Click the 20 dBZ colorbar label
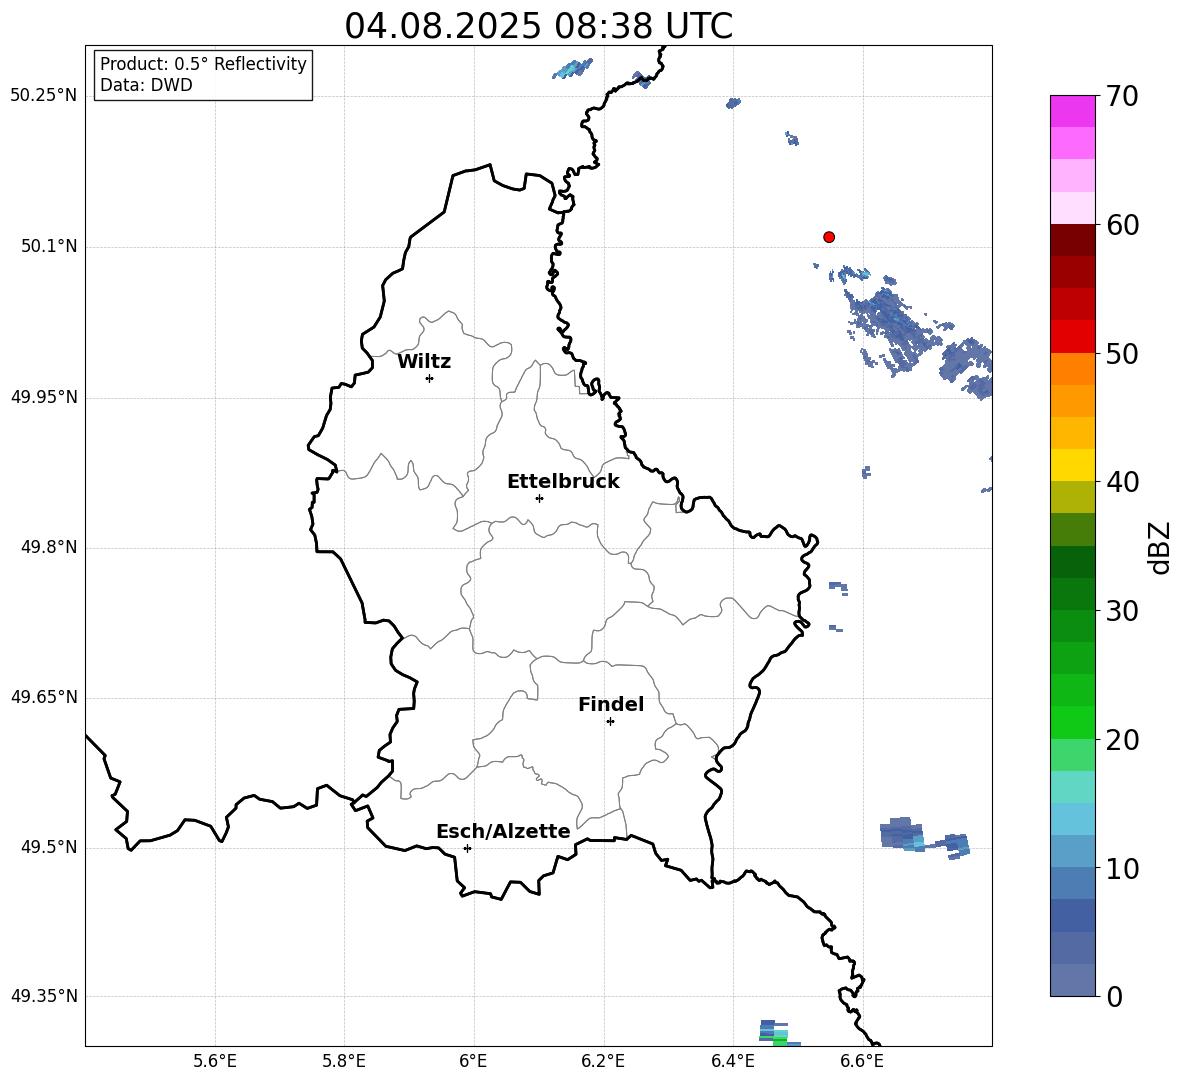The image size is (1184, 1081). point(1122,739)
